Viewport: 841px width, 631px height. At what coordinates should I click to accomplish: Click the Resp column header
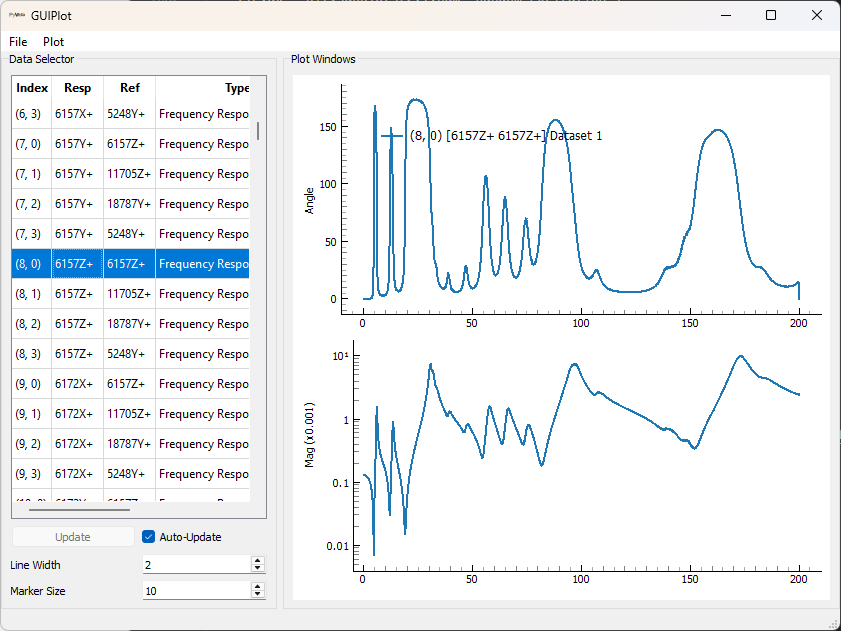coord(77,88)
